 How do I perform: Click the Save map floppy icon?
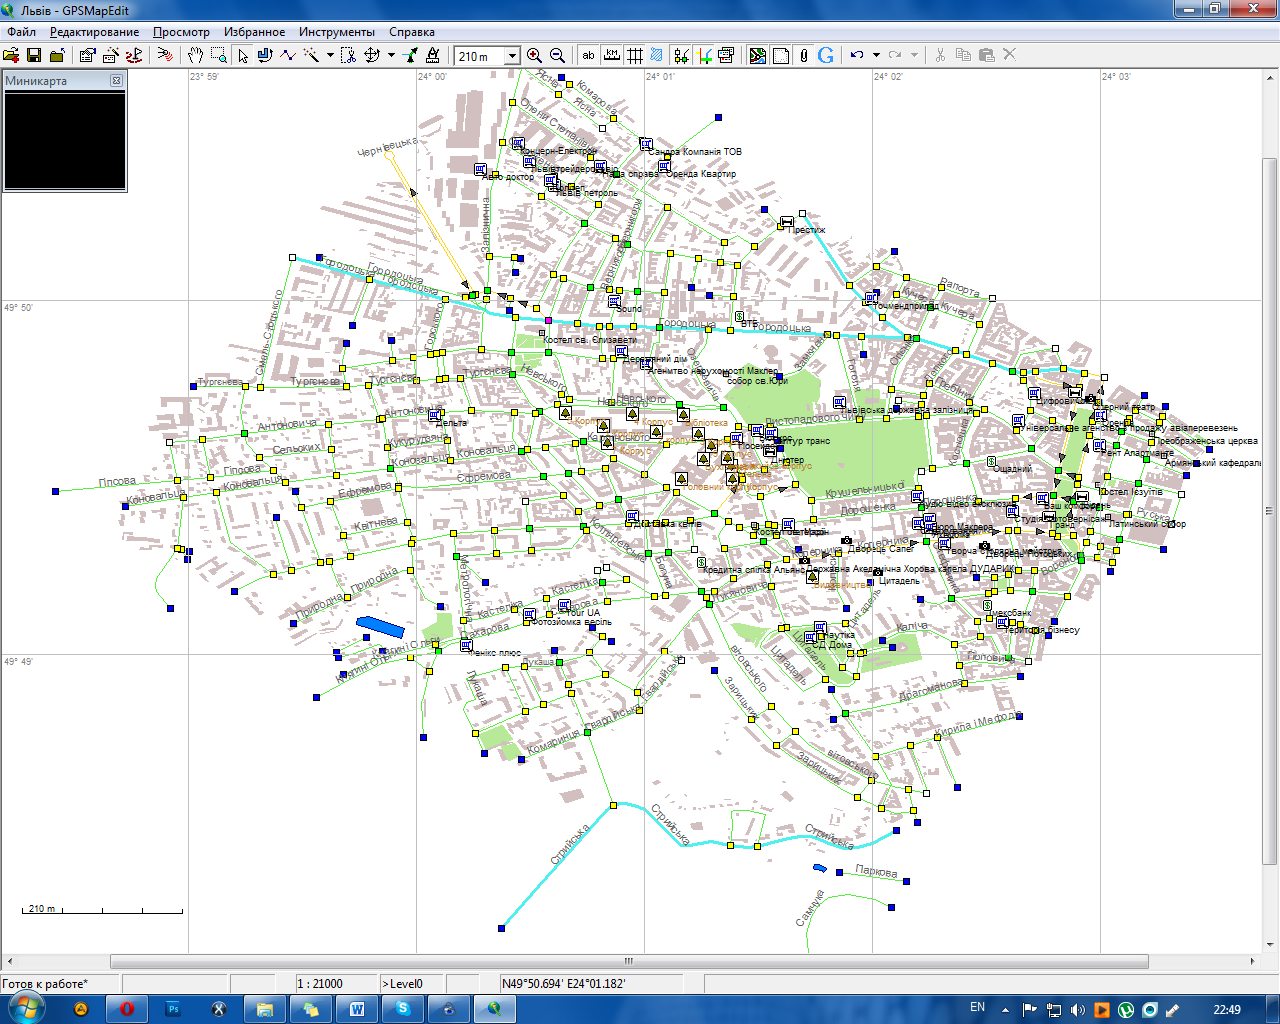tap(34, 55)
